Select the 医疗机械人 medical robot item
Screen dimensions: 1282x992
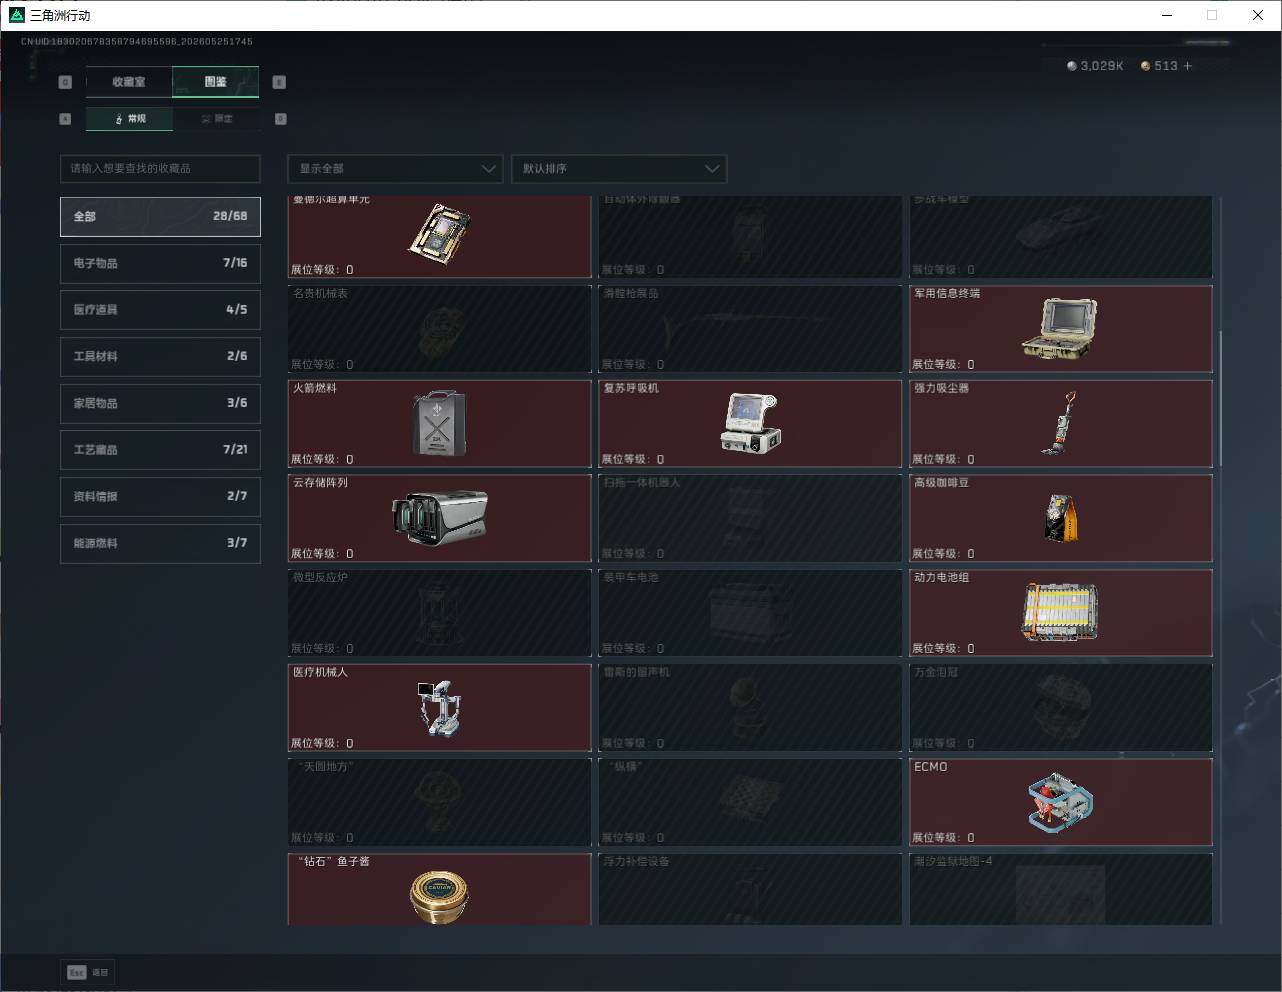(440, 707)
